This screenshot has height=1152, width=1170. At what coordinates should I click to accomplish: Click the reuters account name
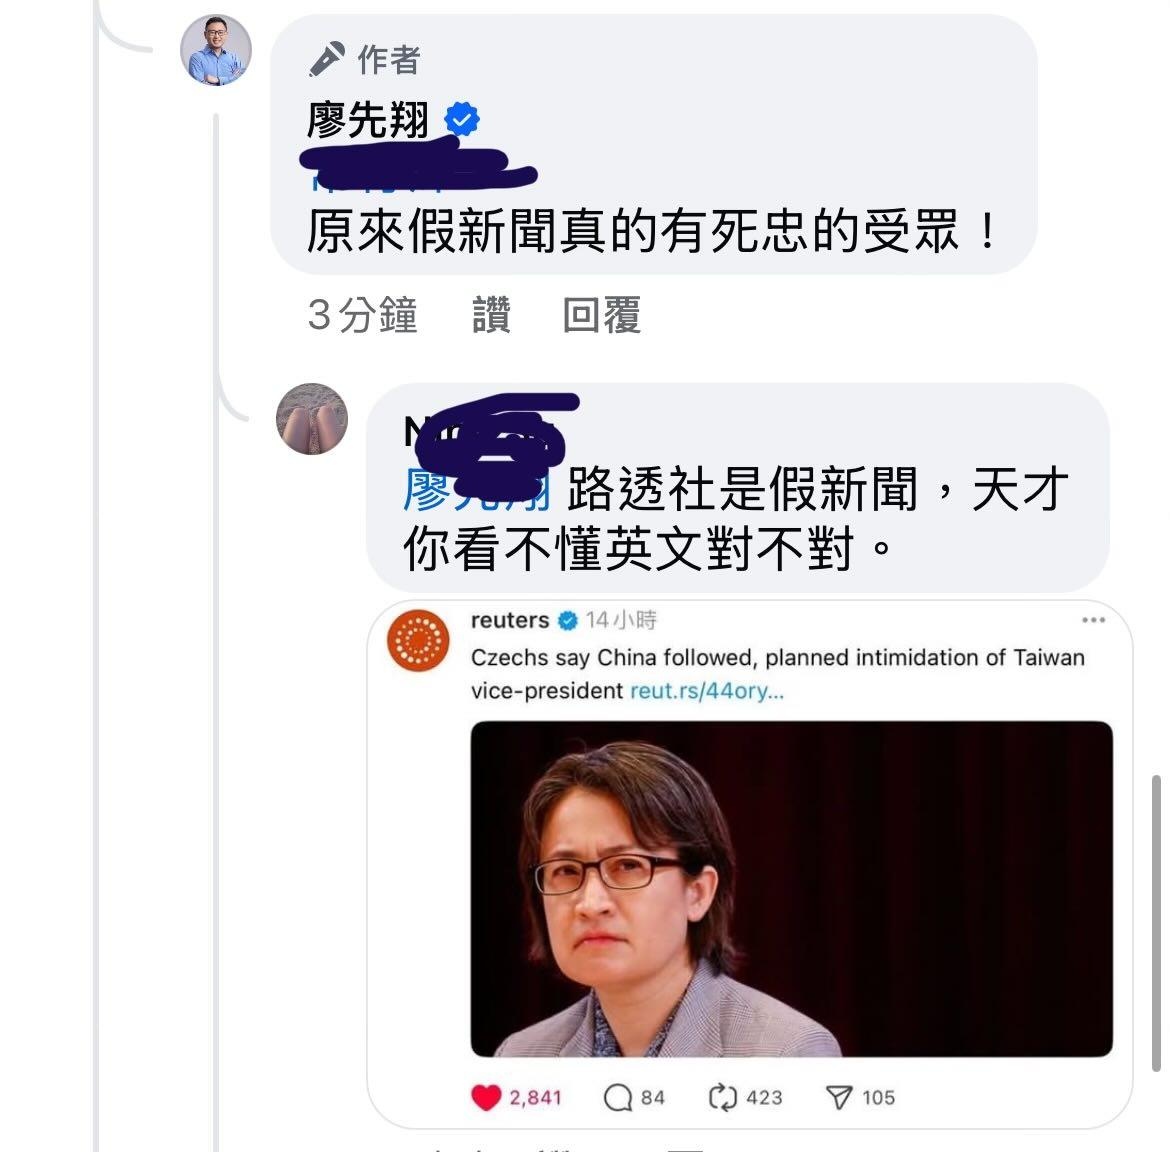pos(510,620)
